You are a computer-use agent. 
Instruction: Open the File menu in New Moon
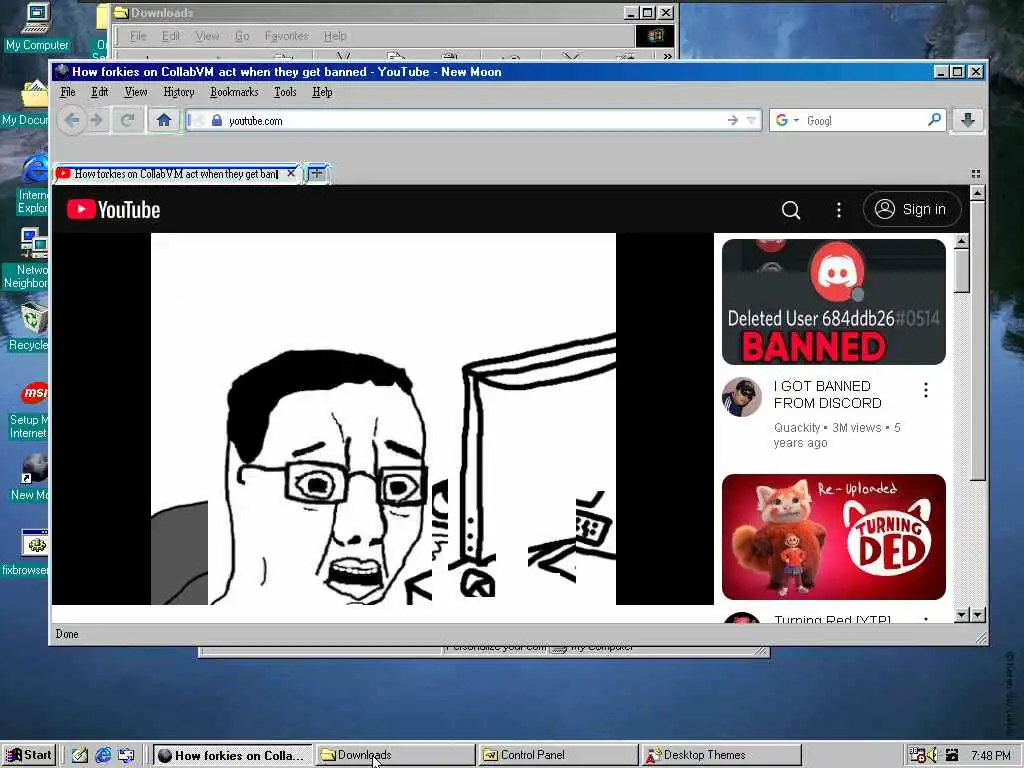pyautogui.click(x=68, y=92)
